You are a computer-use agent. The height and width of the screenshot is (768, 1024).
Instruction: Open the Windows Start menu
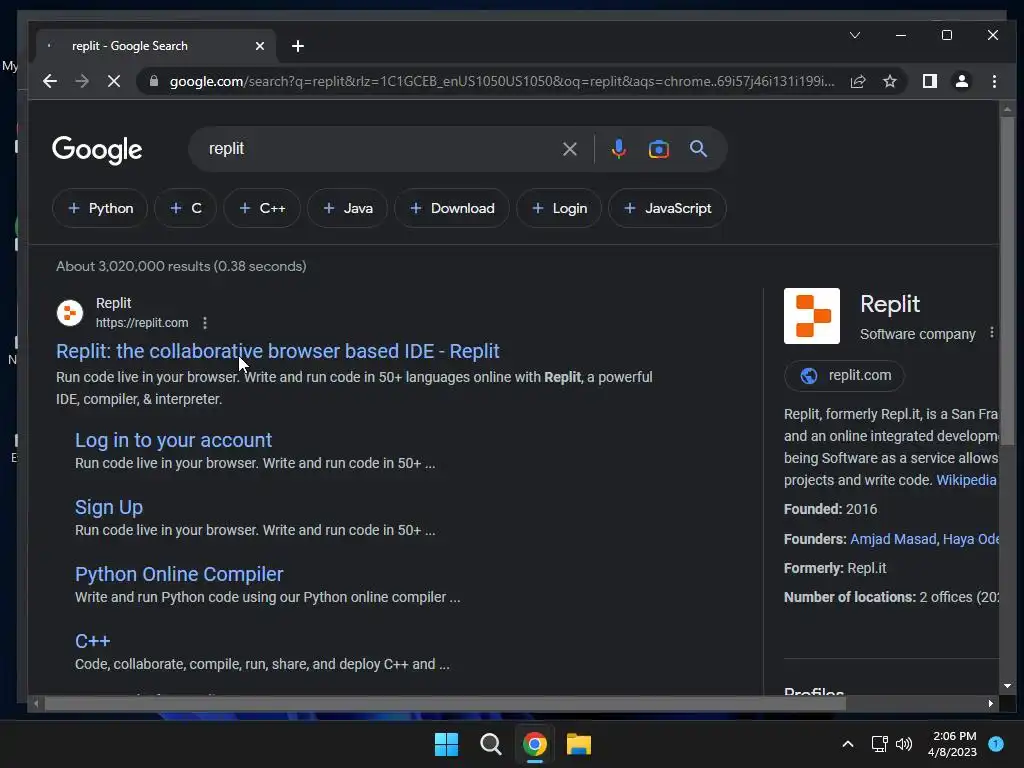coord(447,744)
